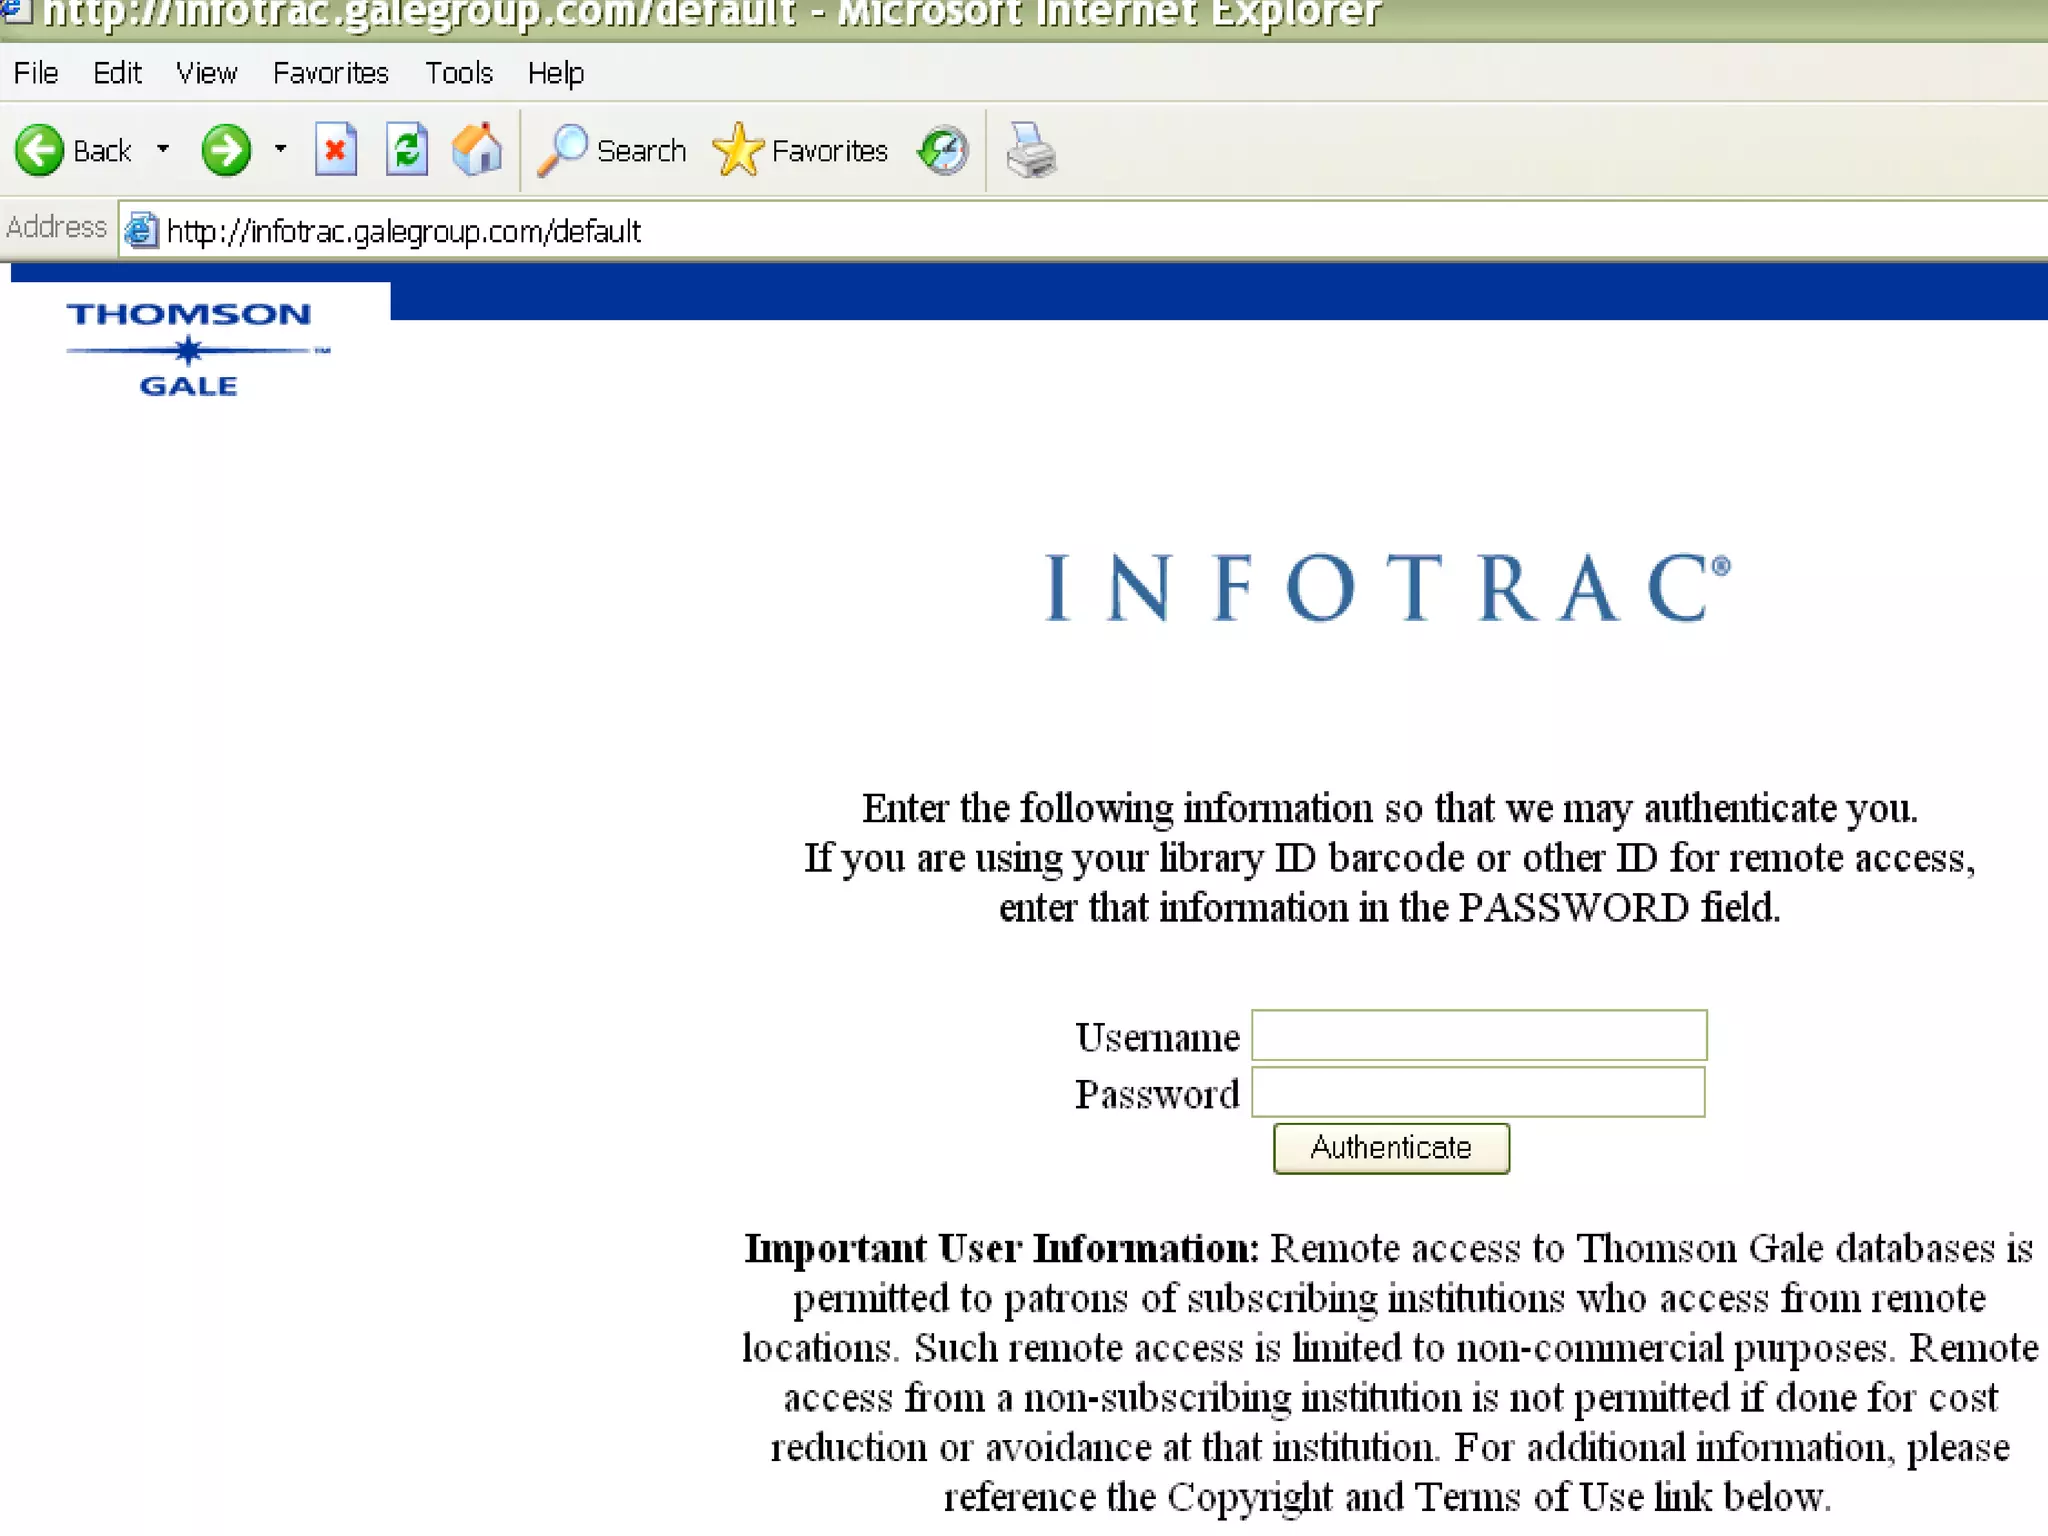Open the History clock icon
The image size is (2048, 1536).
pyautogui.click(x=943, y=151)
